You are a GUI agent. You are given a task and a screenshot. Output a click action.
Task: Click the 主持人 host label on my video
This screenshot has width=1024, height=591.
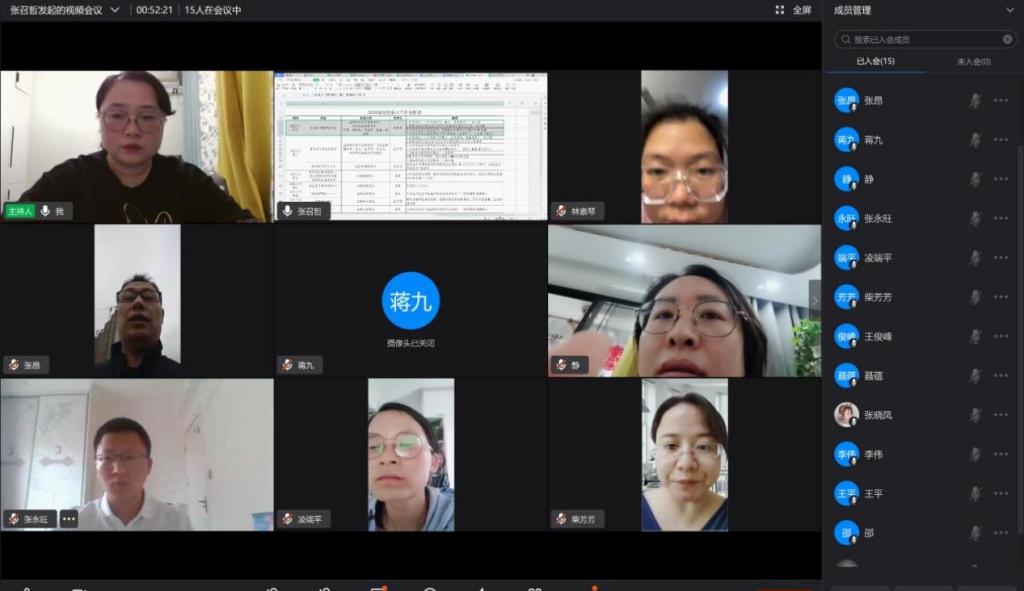point(20,211)
